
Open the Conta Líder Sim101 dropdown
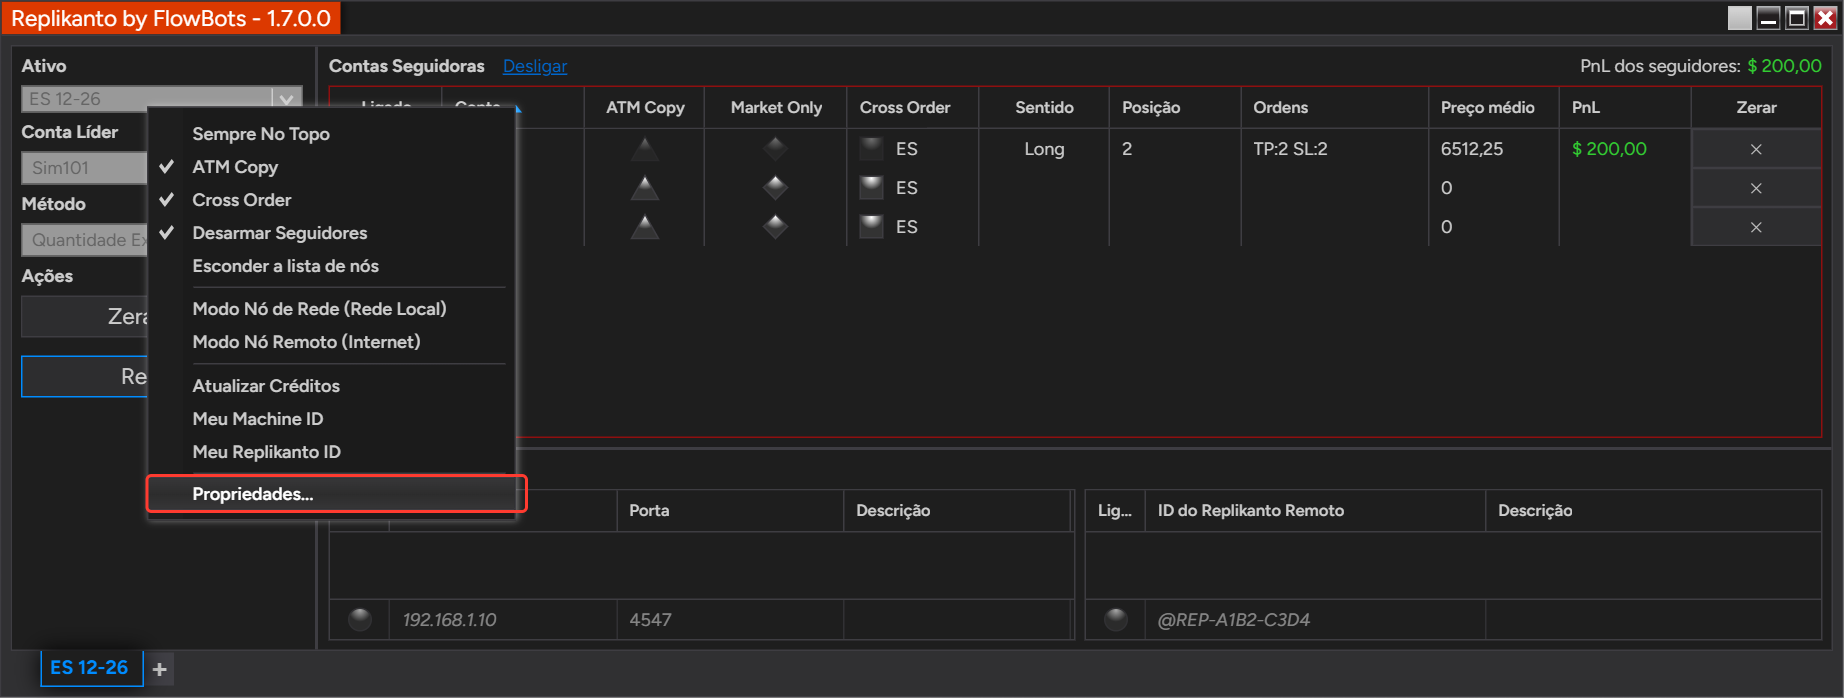click(x=85, y=168)
